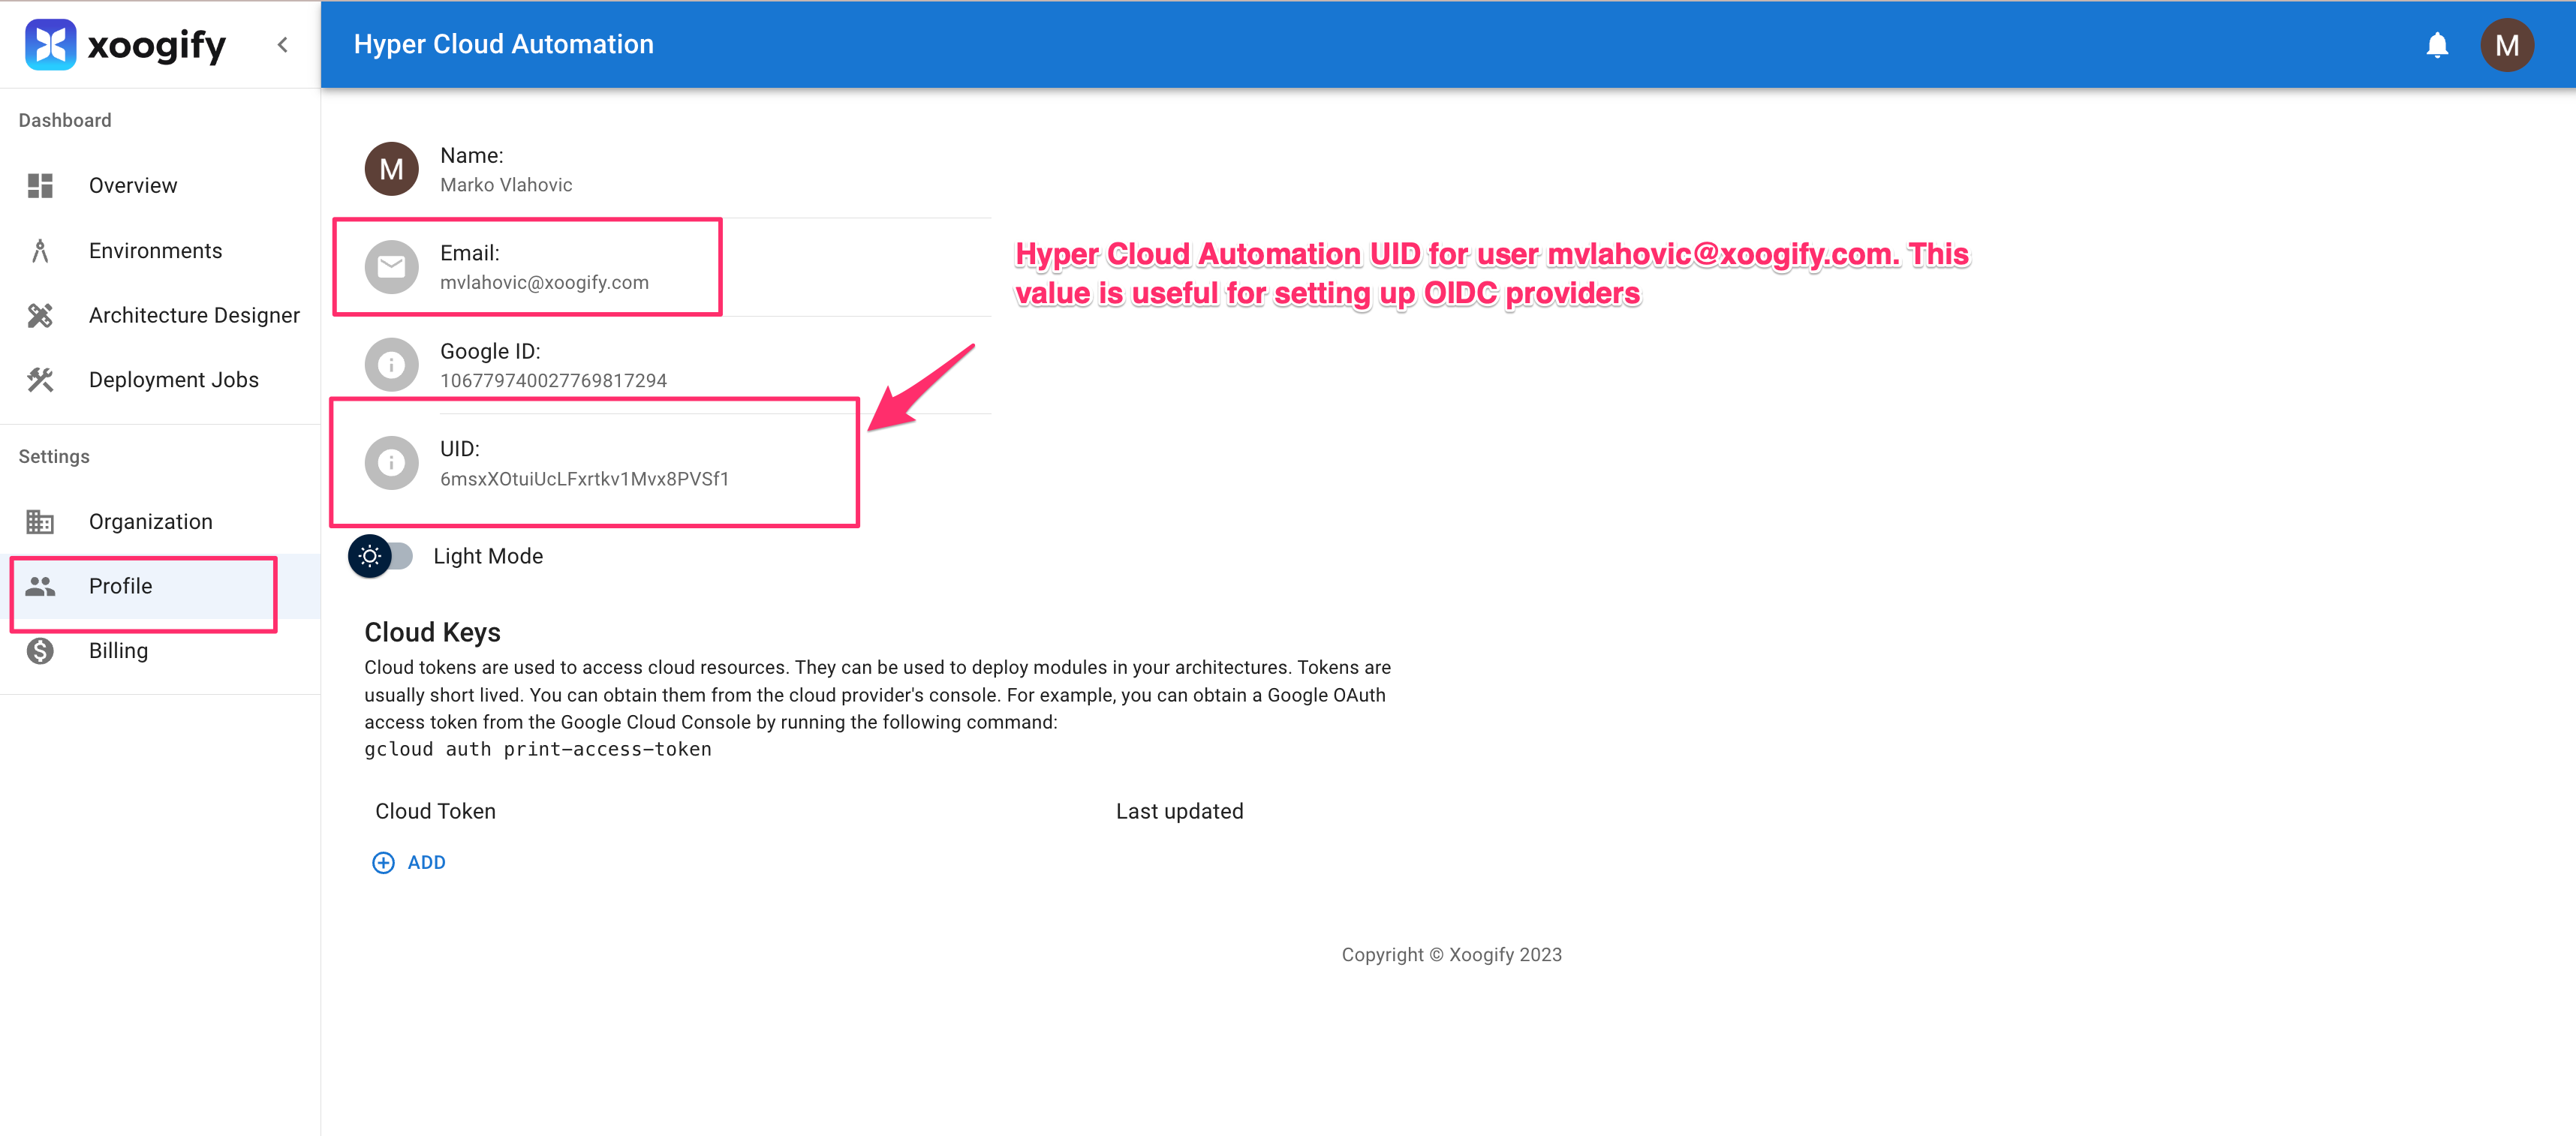The width and height of the screenshot is (2576, 1136).
Task: Collapse the sidebar with the chevron
Action: (x=283, y=45)
